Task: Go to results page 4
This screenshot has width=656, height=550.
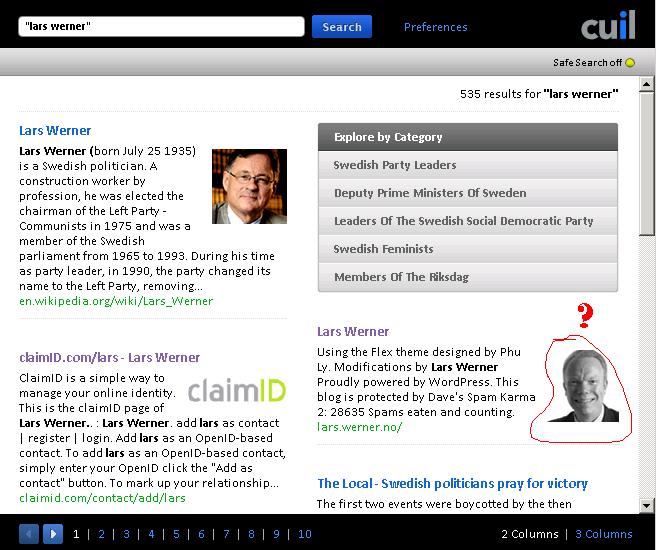Action: [151, 534]
